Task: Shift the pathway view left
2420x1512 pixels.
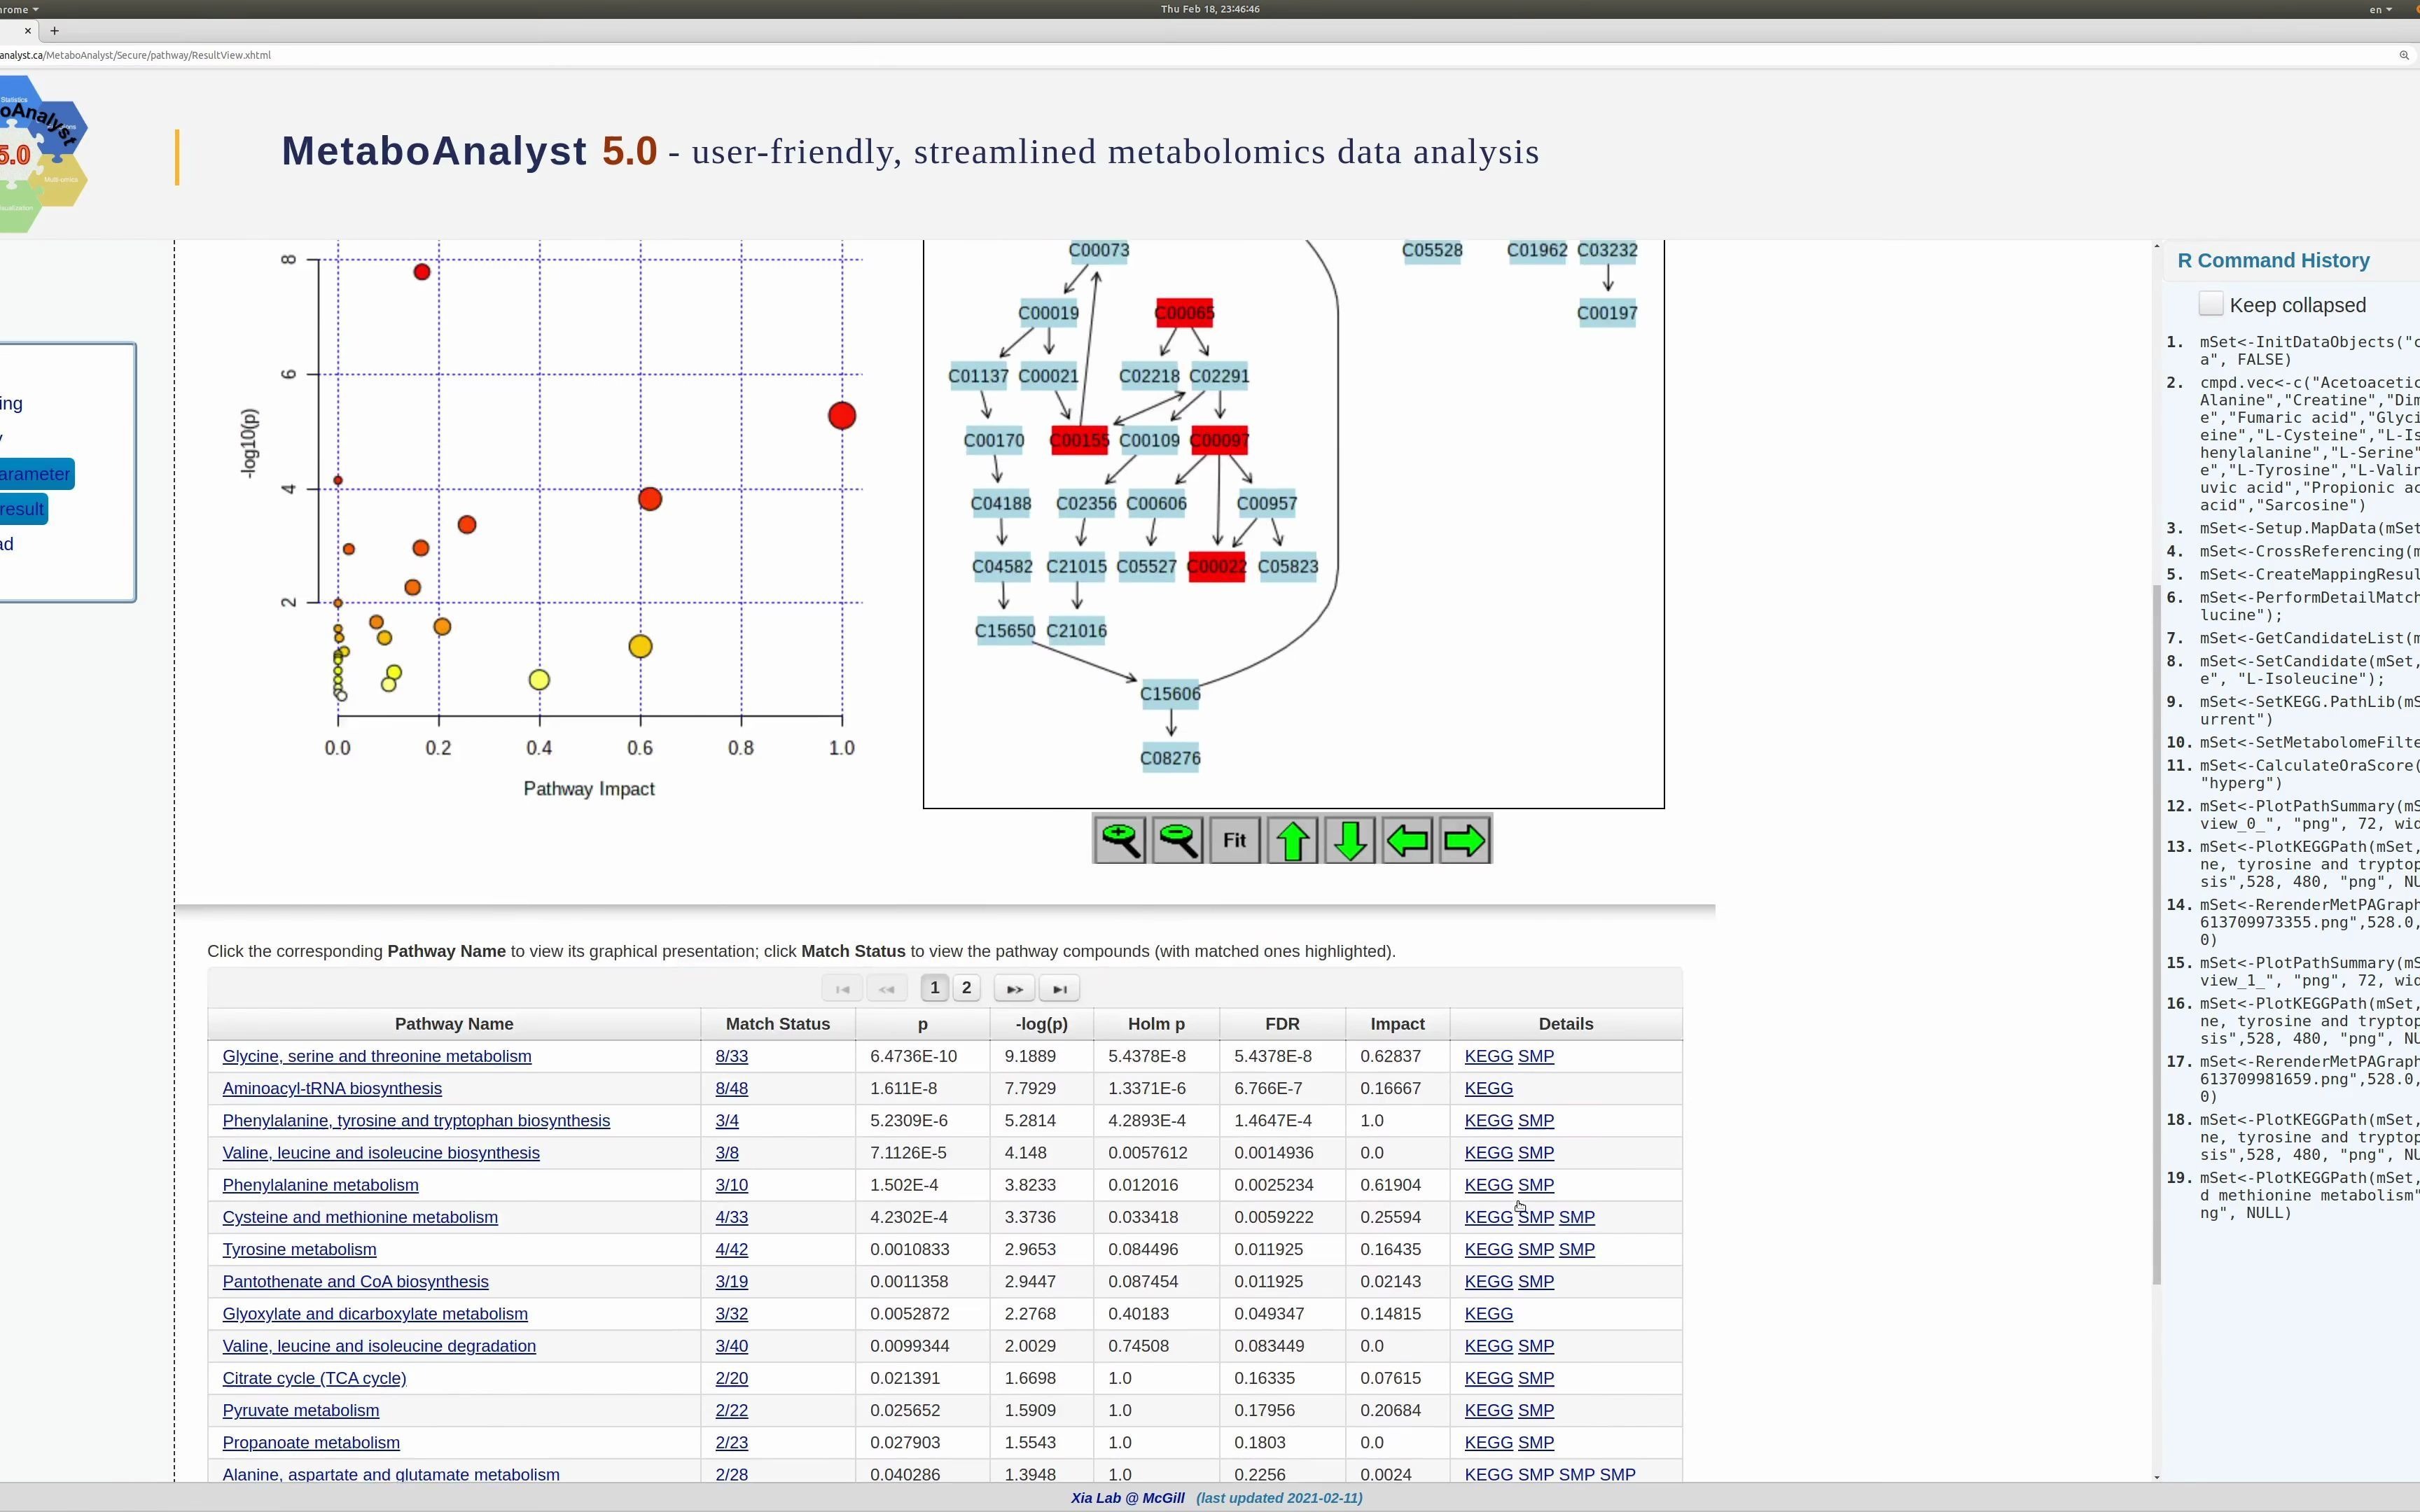Action: click(x=1406, y=839)
